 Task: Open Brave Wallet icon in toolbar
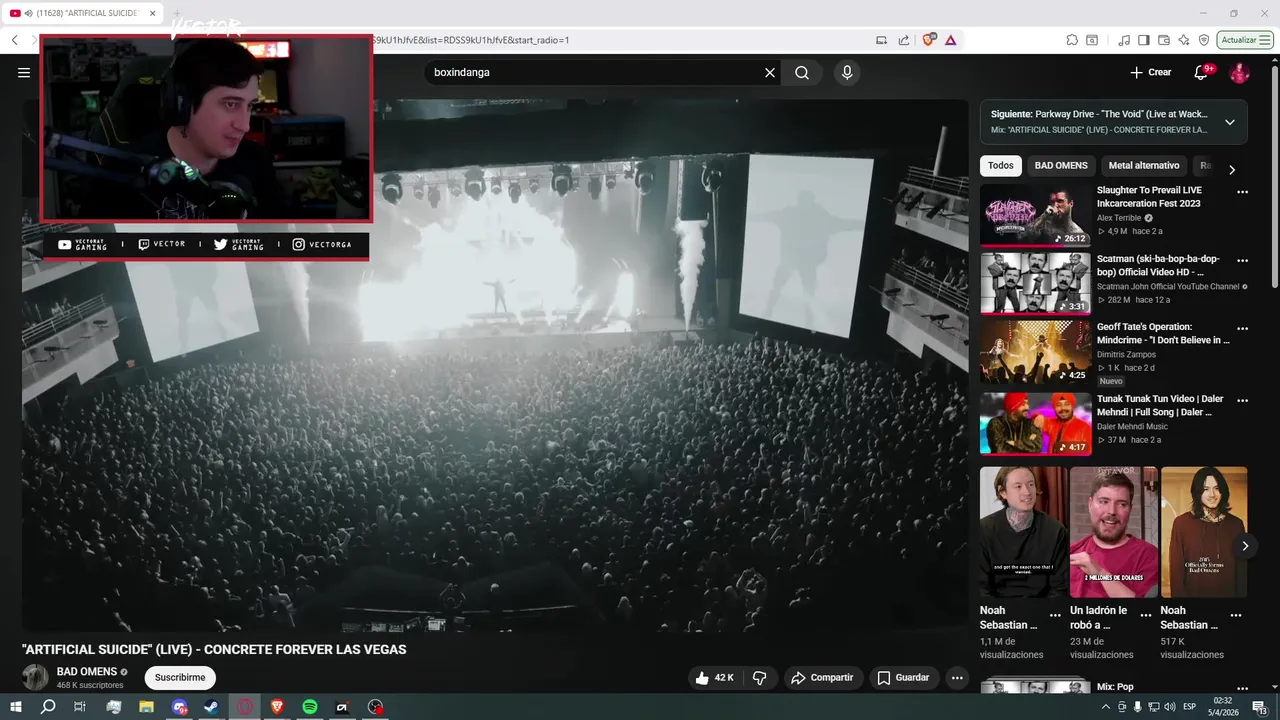click(x=1164, y=40)
